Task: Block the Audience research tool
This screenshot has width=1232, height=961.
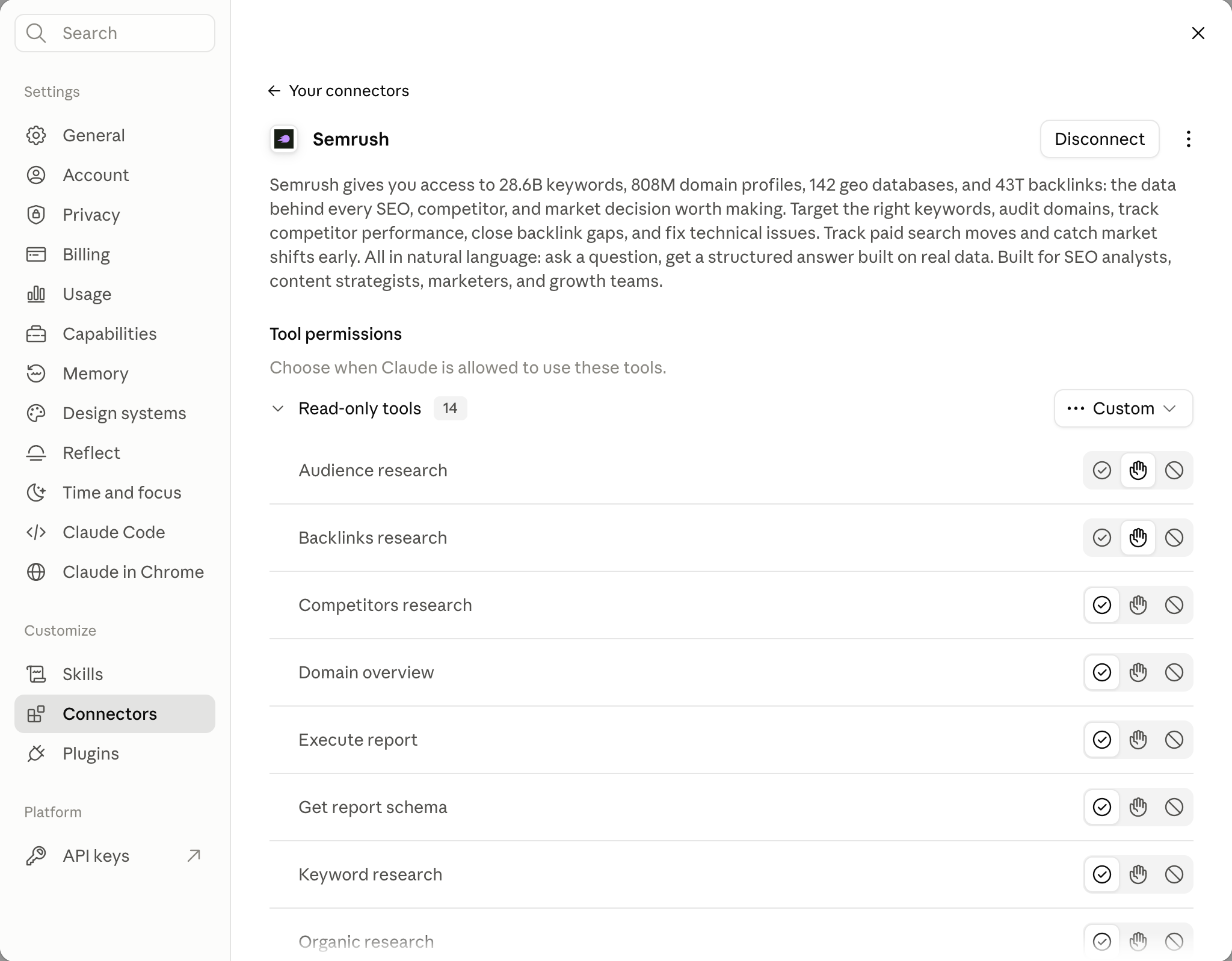Action: point(1174,470)
